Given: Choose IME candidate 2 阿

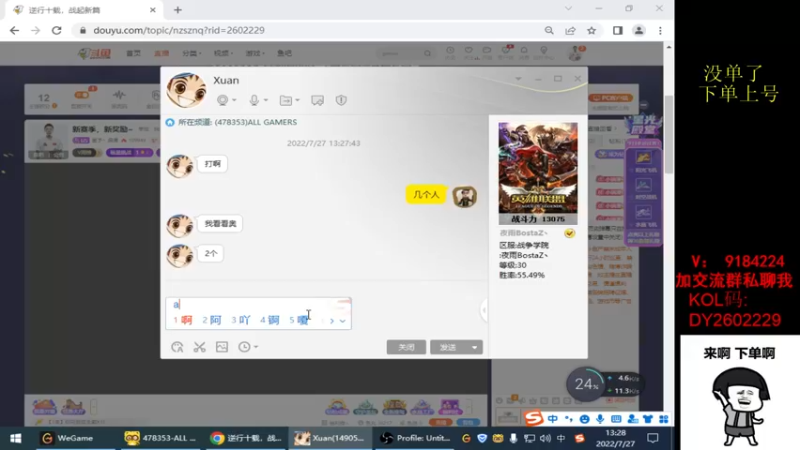Looking at the screenshot, I should [212, 320].
